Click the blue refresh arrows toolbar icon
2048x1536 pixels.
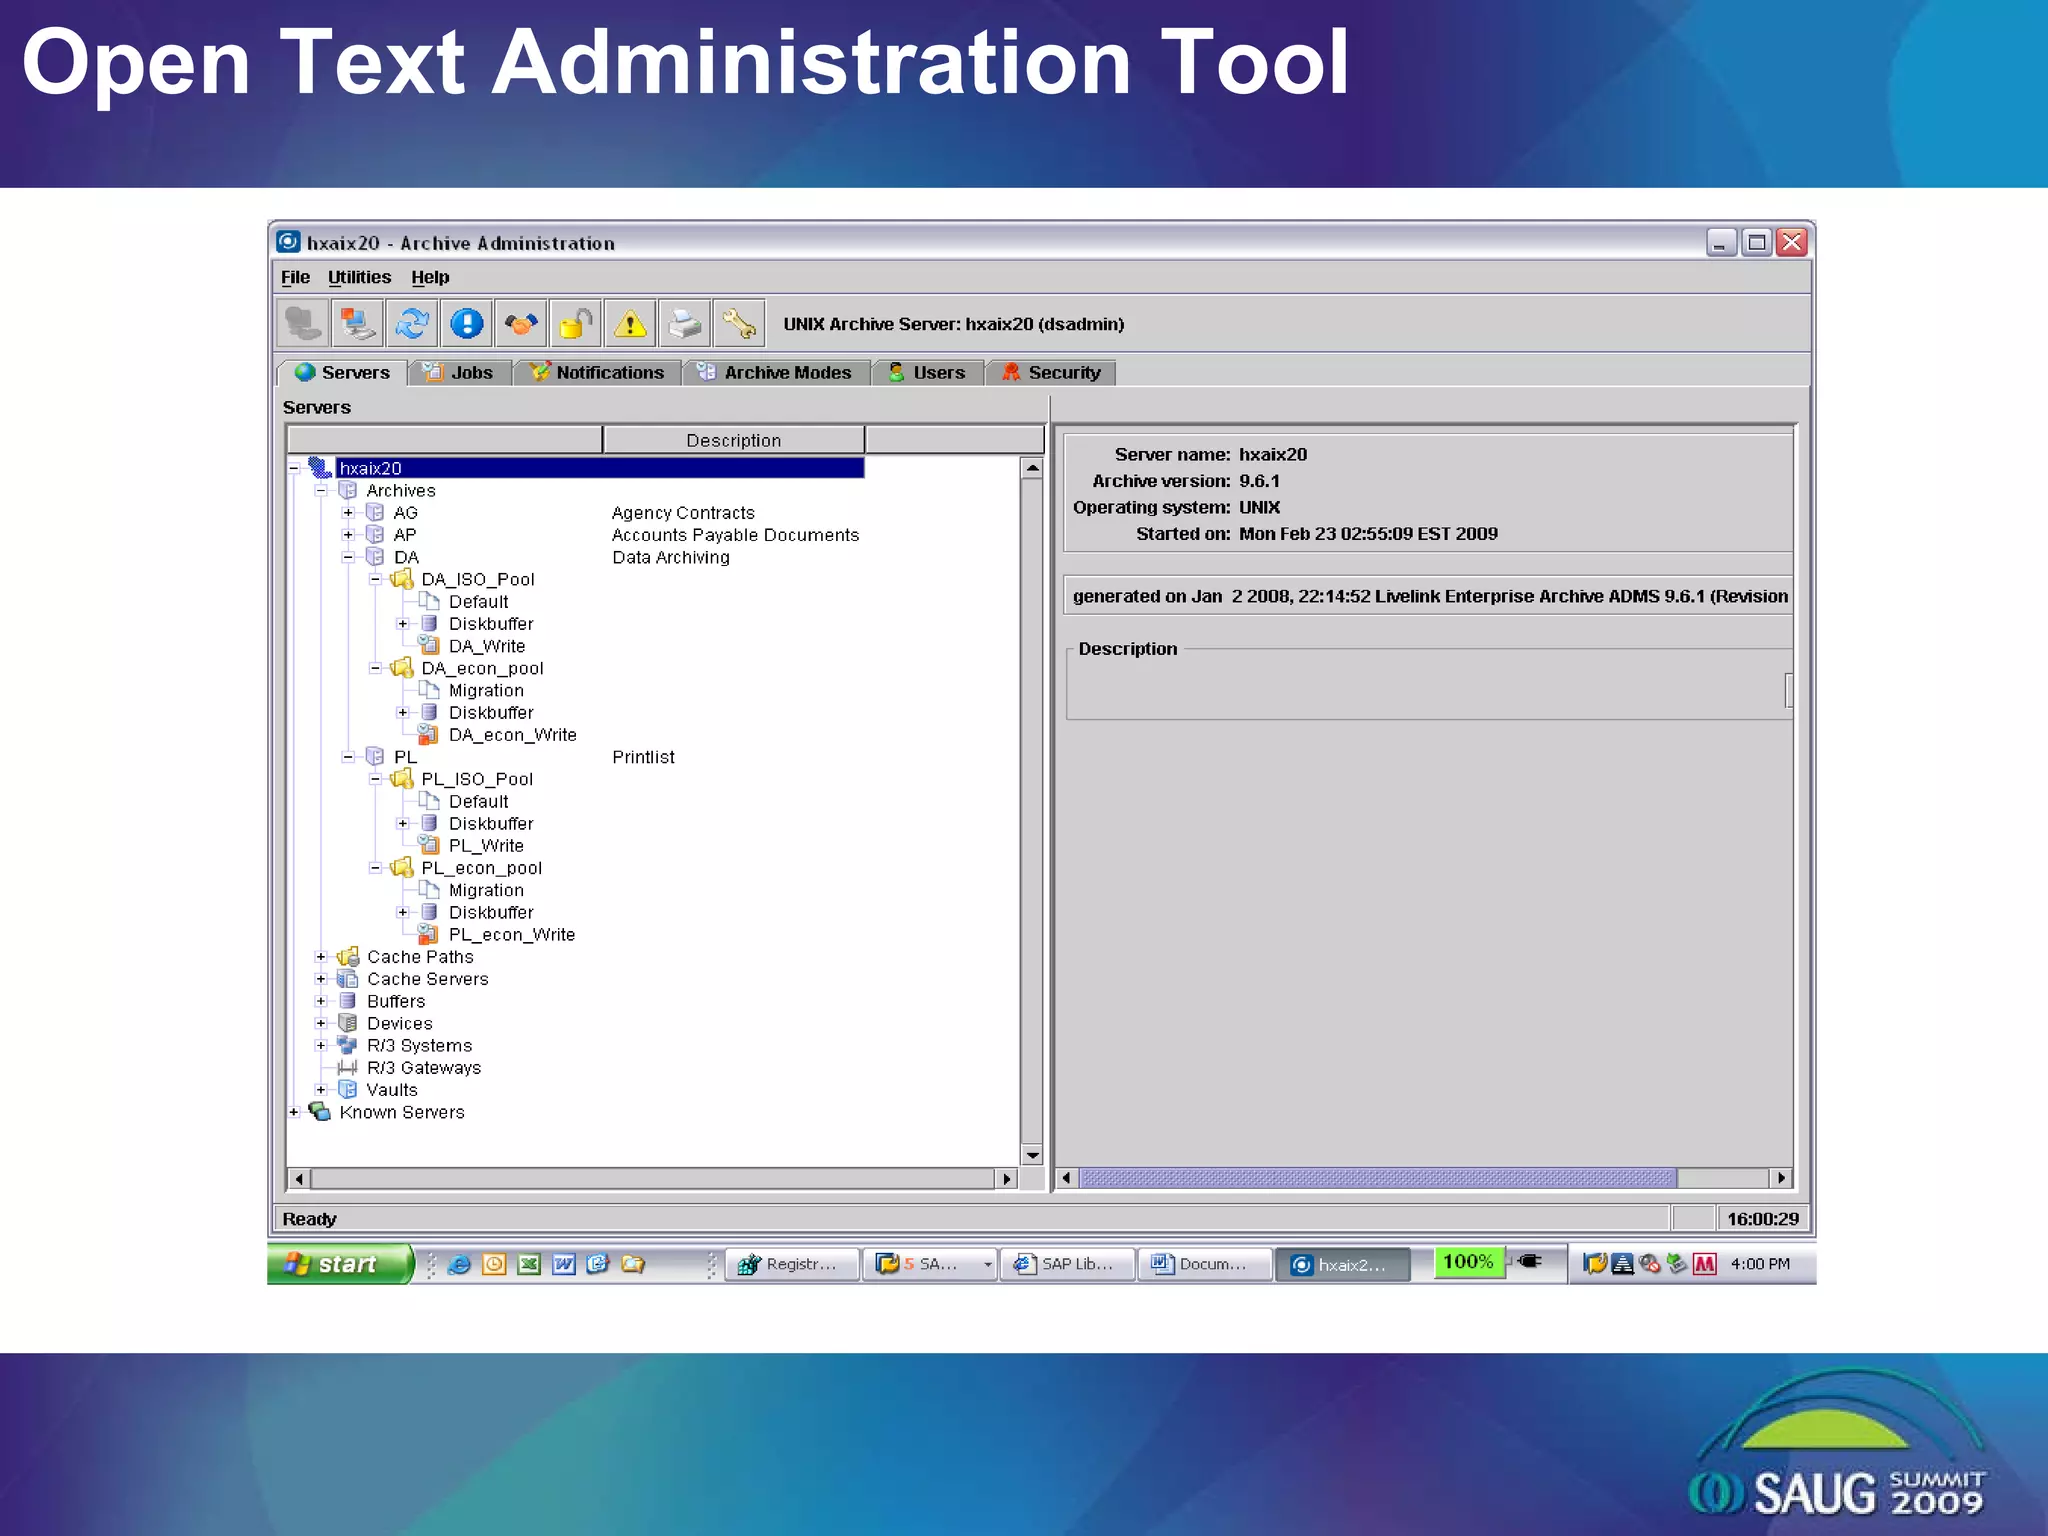(x=411, y=324)
